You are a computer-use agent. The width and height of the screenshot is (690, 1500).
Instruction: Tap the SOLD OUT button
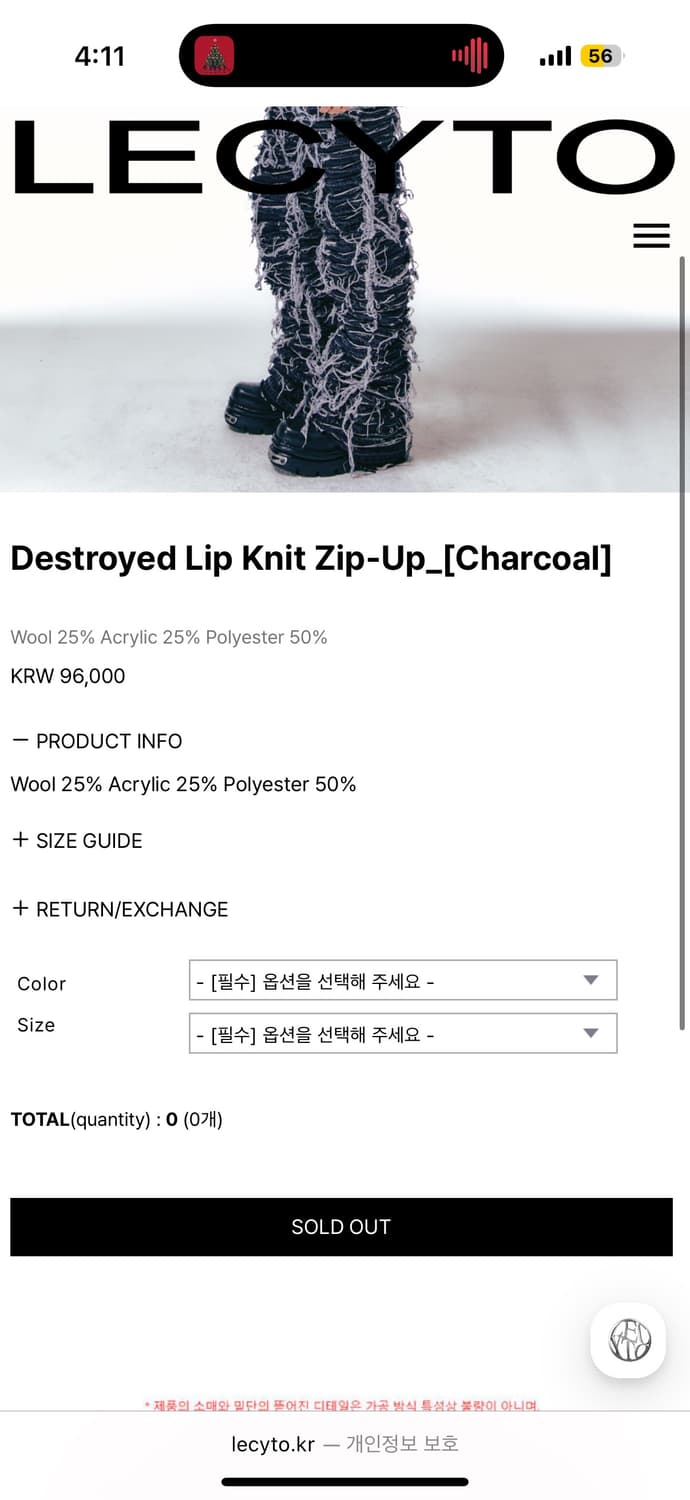[341, 1227]
